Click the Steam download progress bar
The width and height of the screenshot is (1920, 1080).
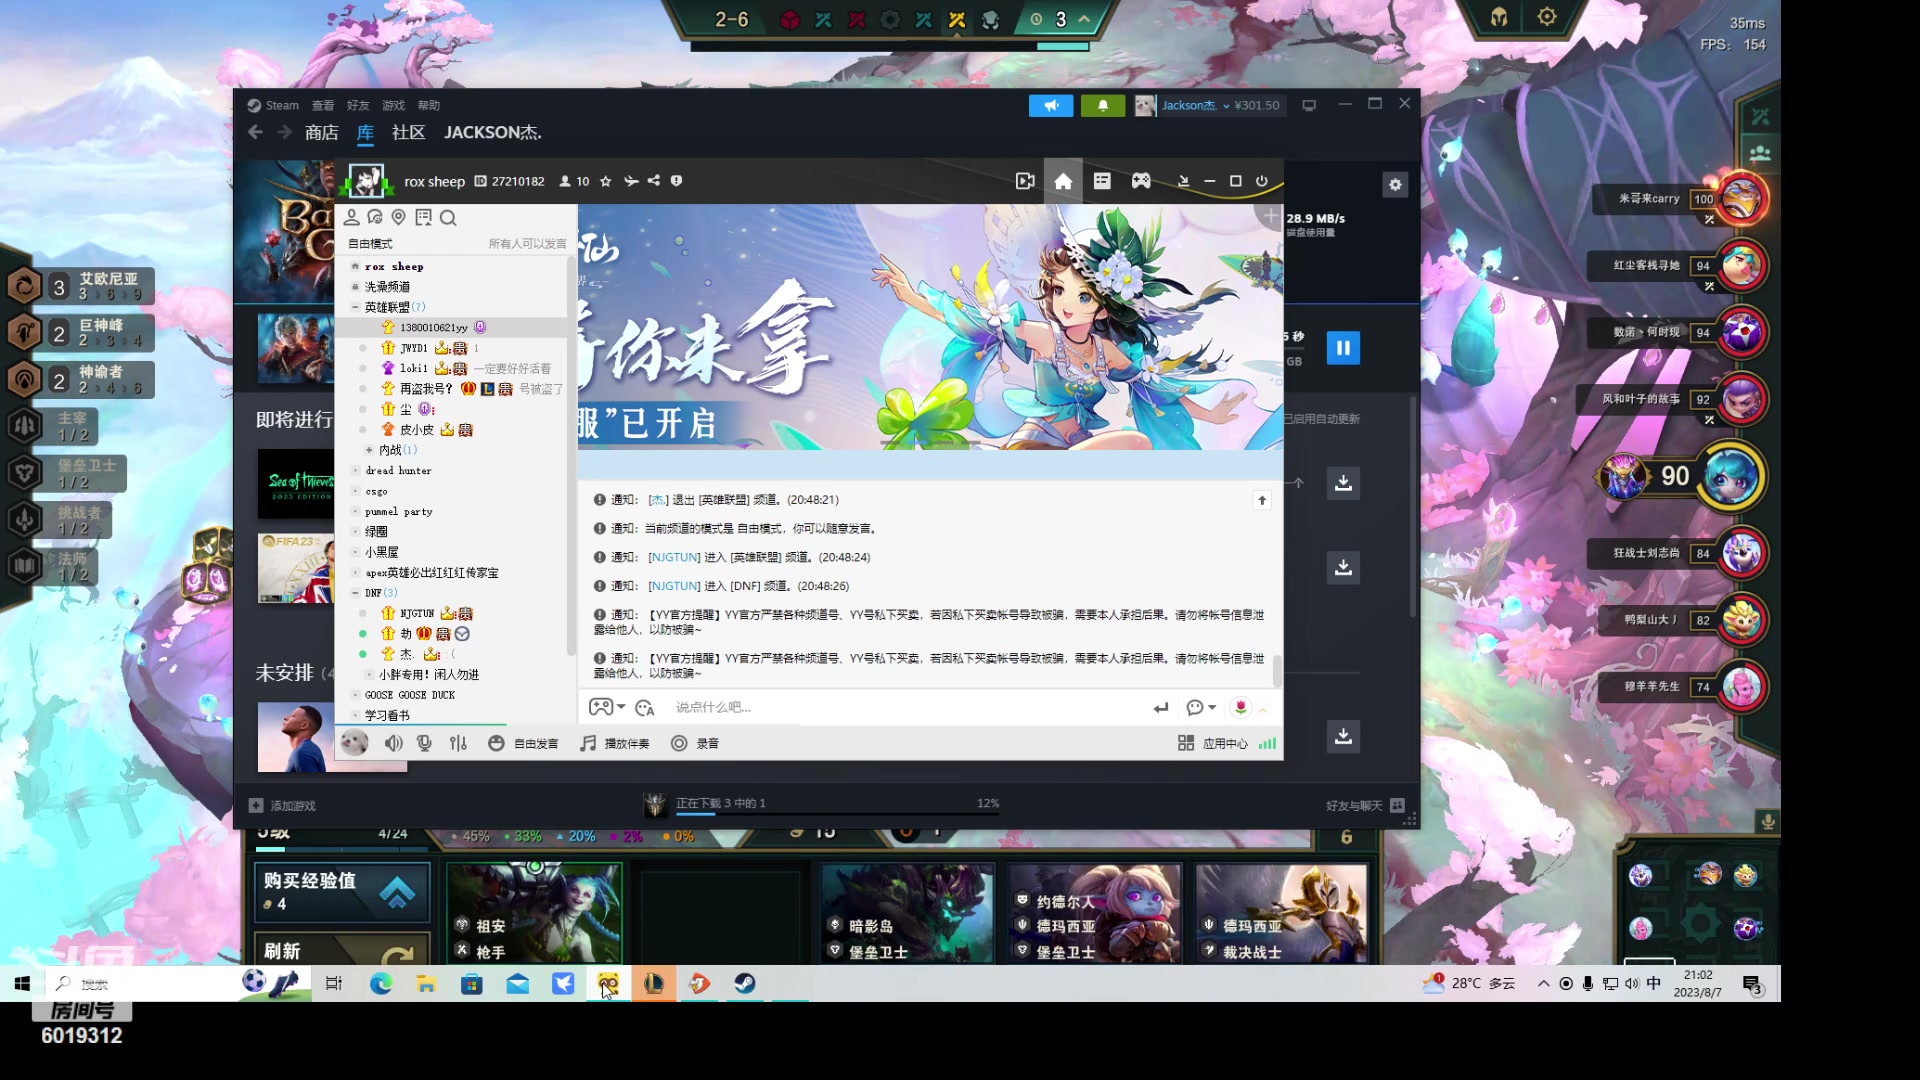[838, 814]
